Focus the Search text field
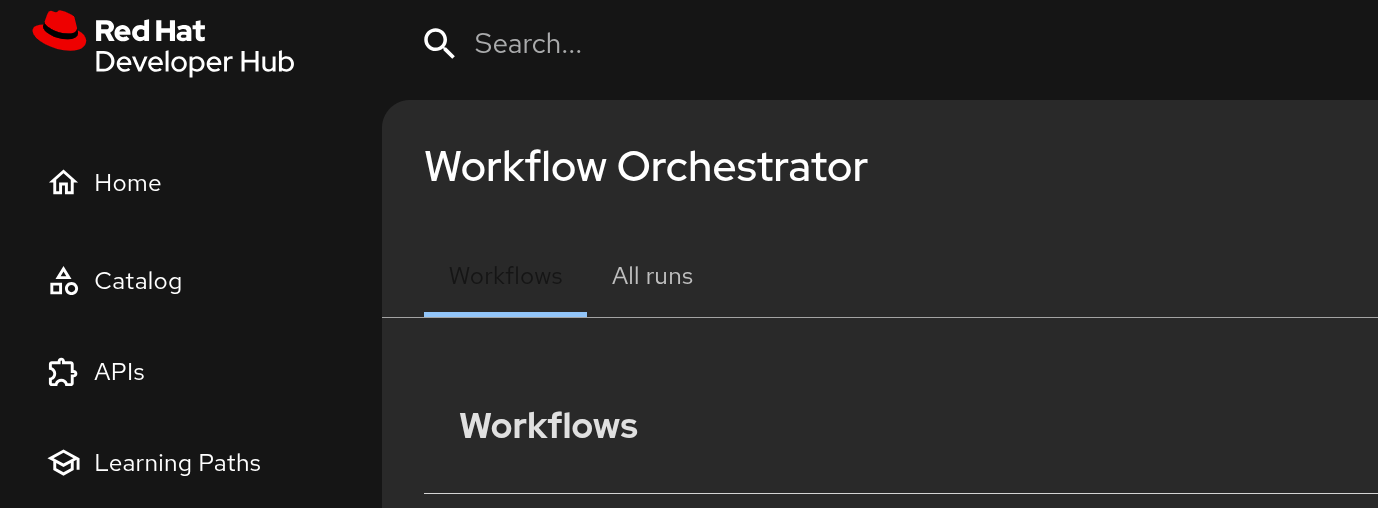Image resolution: width=1378 pixels, height=508 pixels. pos(700,43)
